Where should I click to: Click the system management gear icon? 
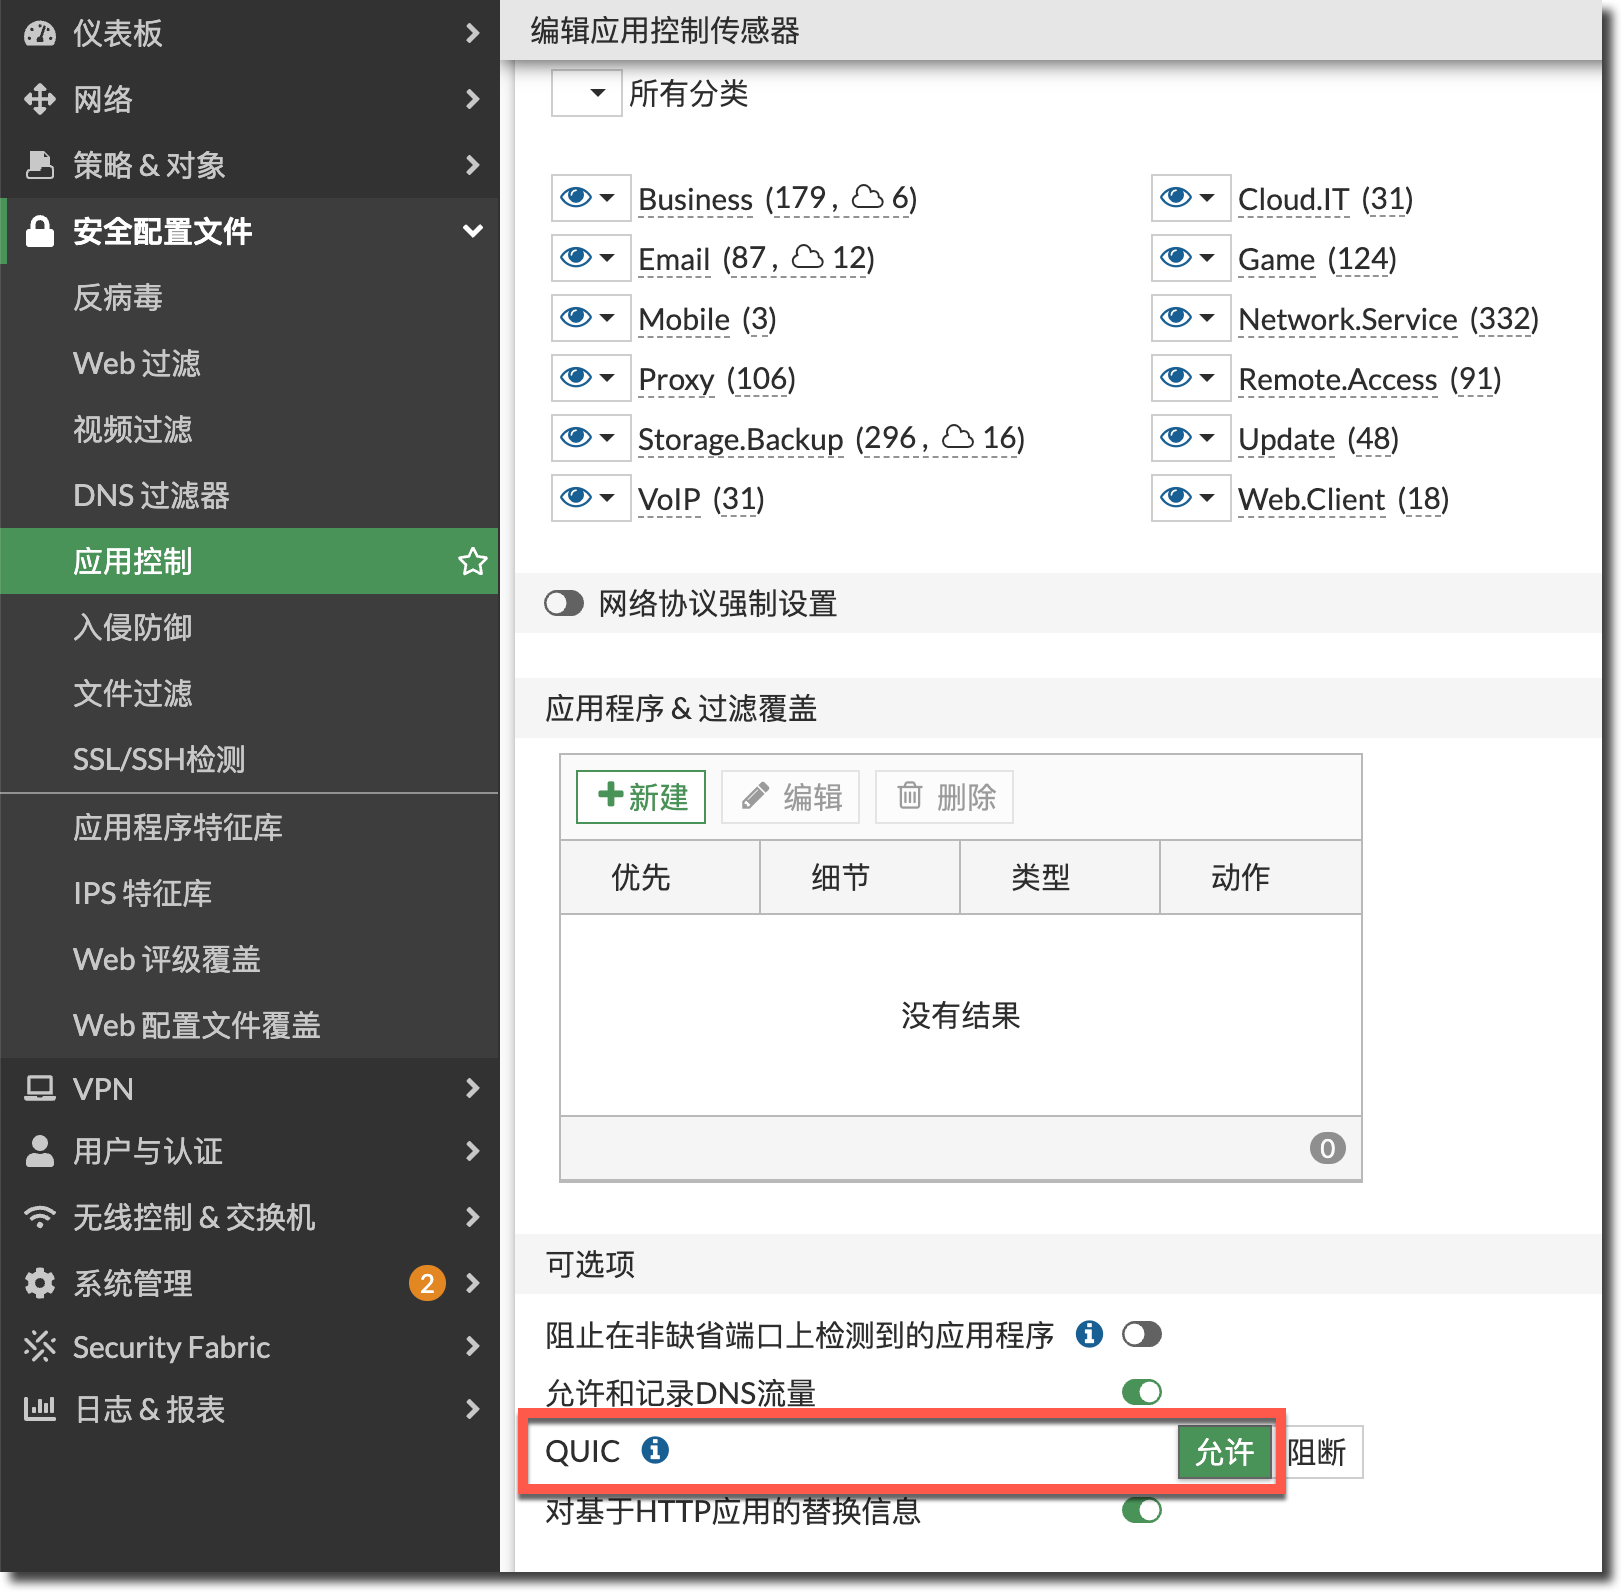pos(40,1282)
